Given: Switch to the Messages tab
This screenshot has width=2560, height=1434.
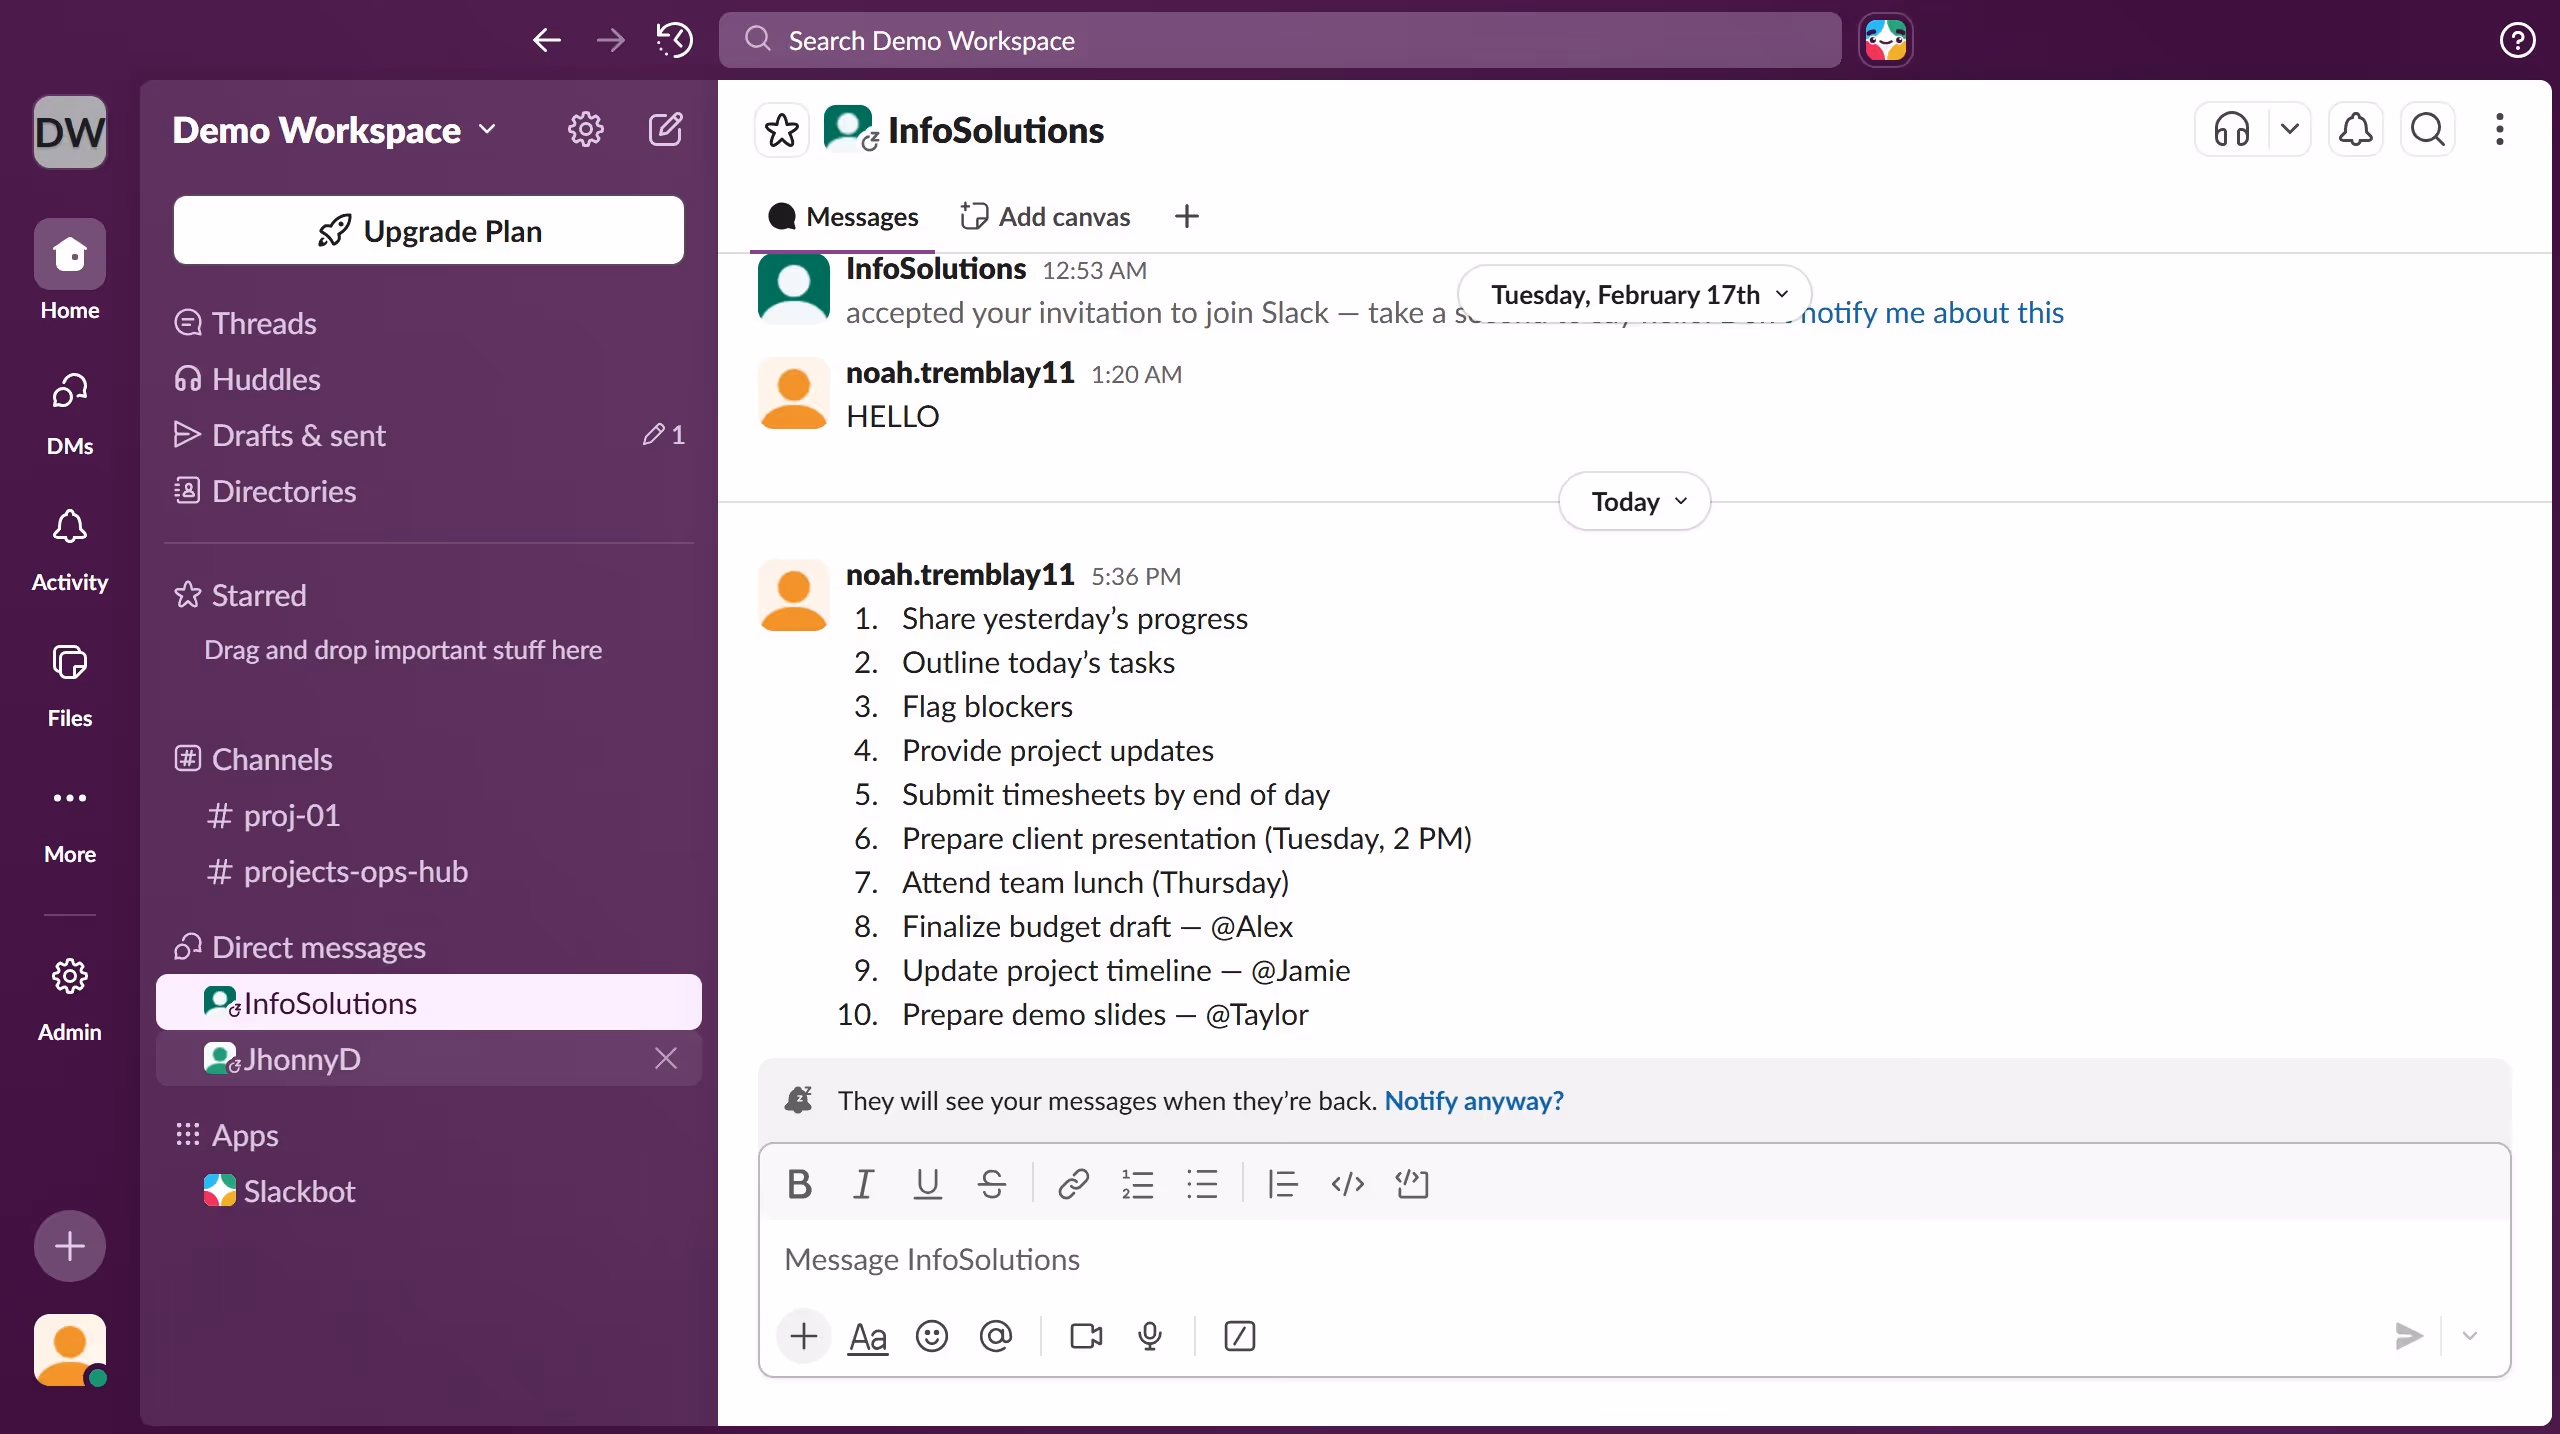Looking at the screenshot, I should (842, 216).
